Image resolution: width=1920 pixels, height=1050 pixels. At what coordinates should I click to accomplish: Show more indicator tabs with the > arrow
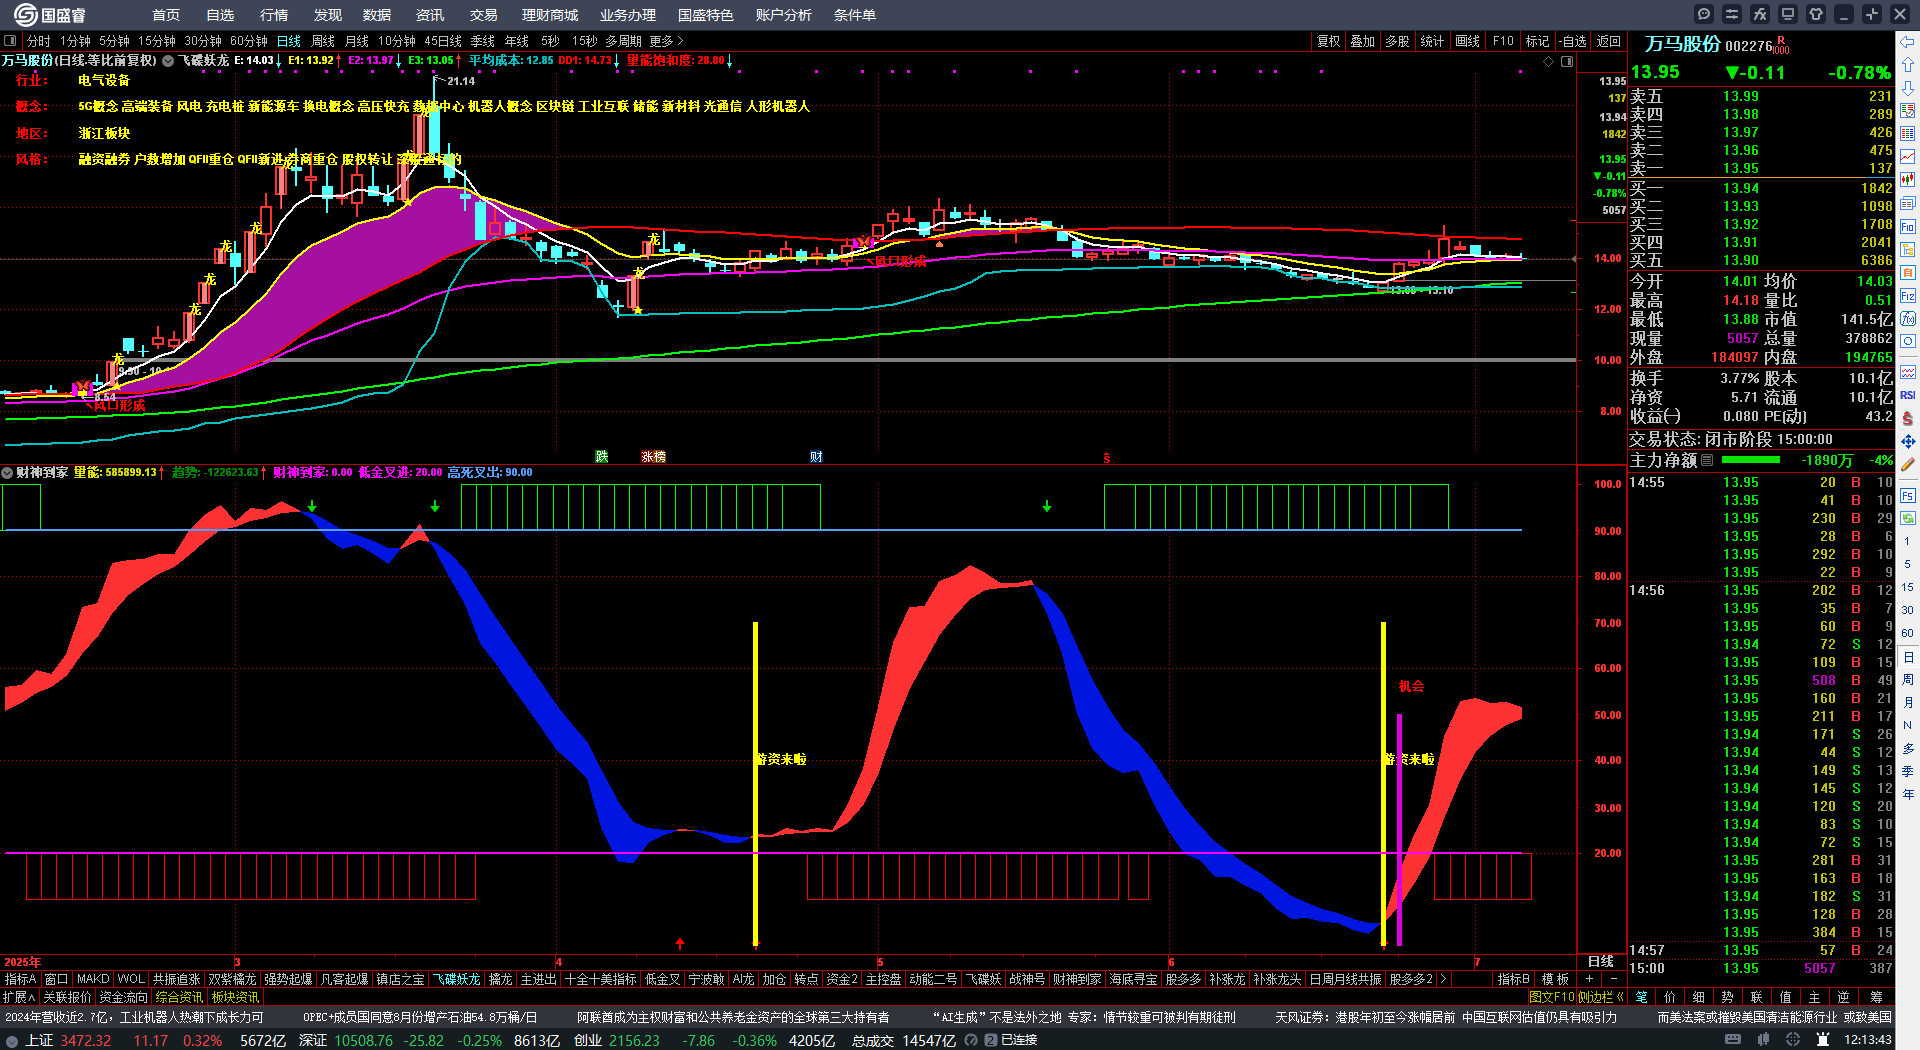(1443, 979)
